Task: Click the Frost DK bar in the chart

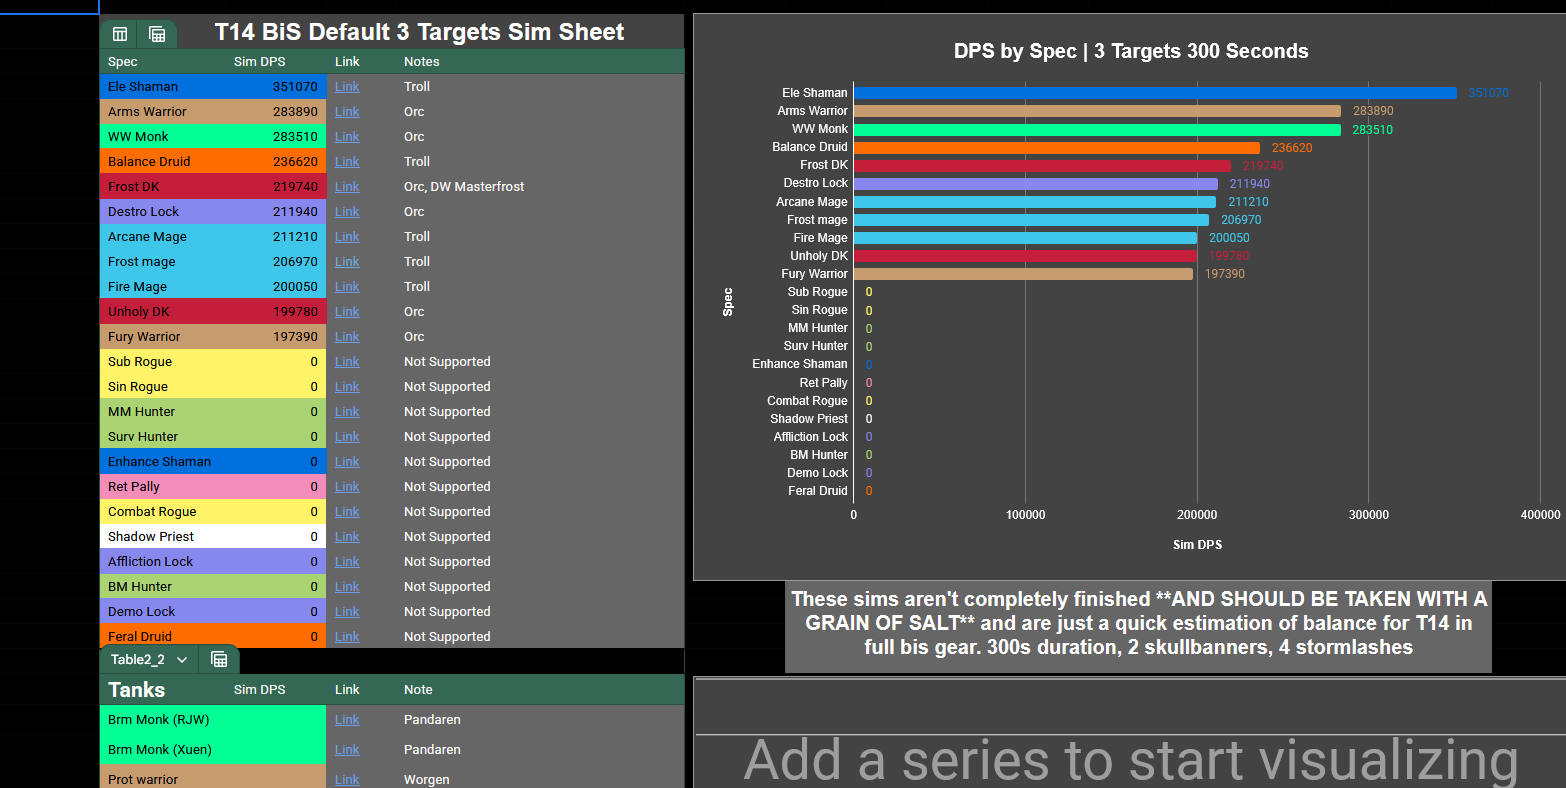Action: tap(1042, 165)
